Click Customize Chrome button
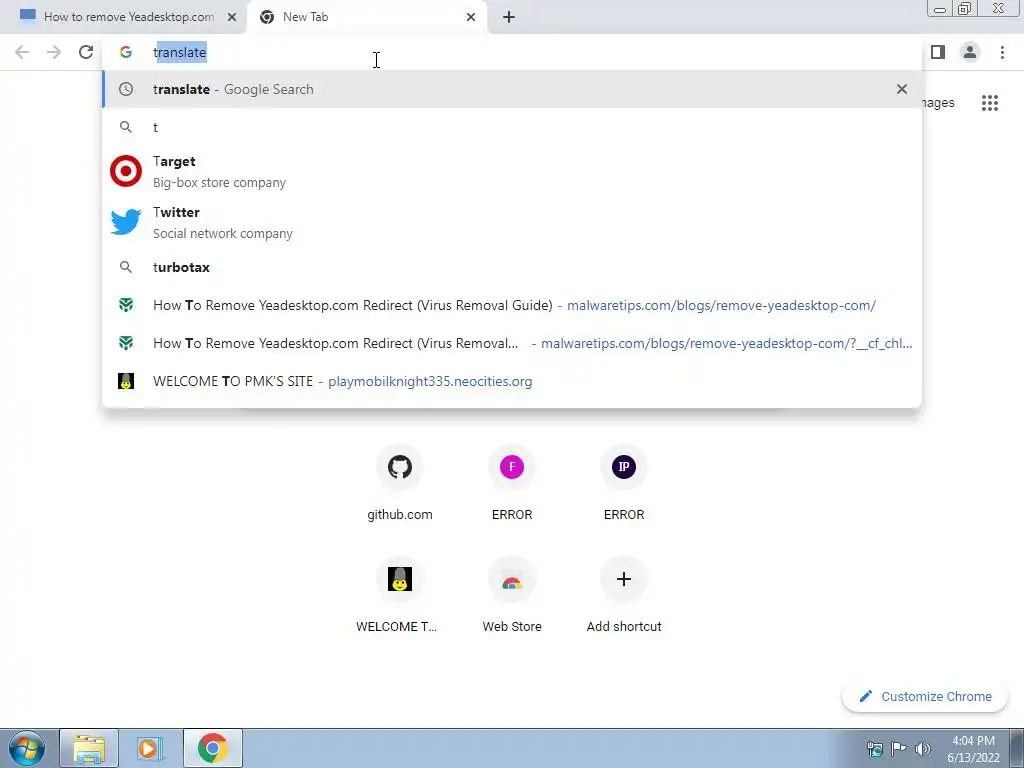This screenshot has width=1024, height=768. (925, 696)
